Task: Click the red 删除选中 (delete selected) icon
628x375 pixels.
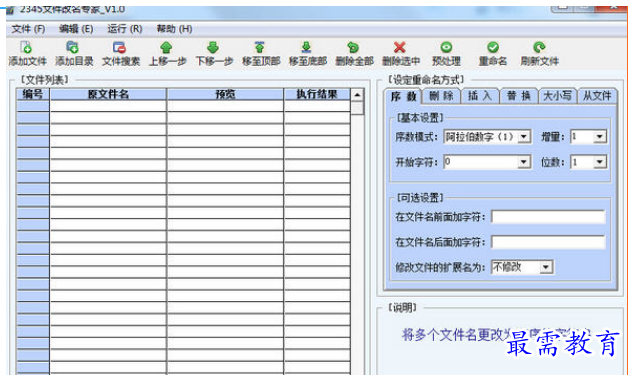Action: pos(400,47)
